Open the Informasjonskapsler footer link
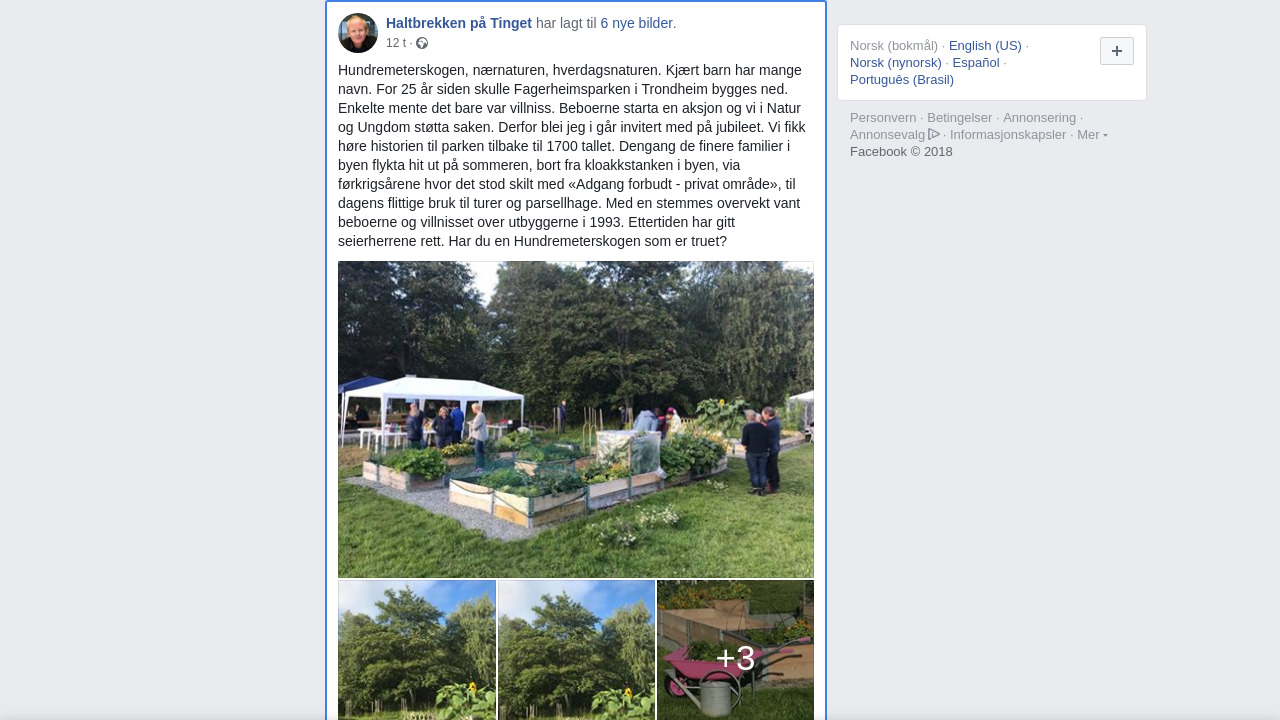Image resolution: width=1280 pixels, height=720 pixels. (x=1008, y=134)
